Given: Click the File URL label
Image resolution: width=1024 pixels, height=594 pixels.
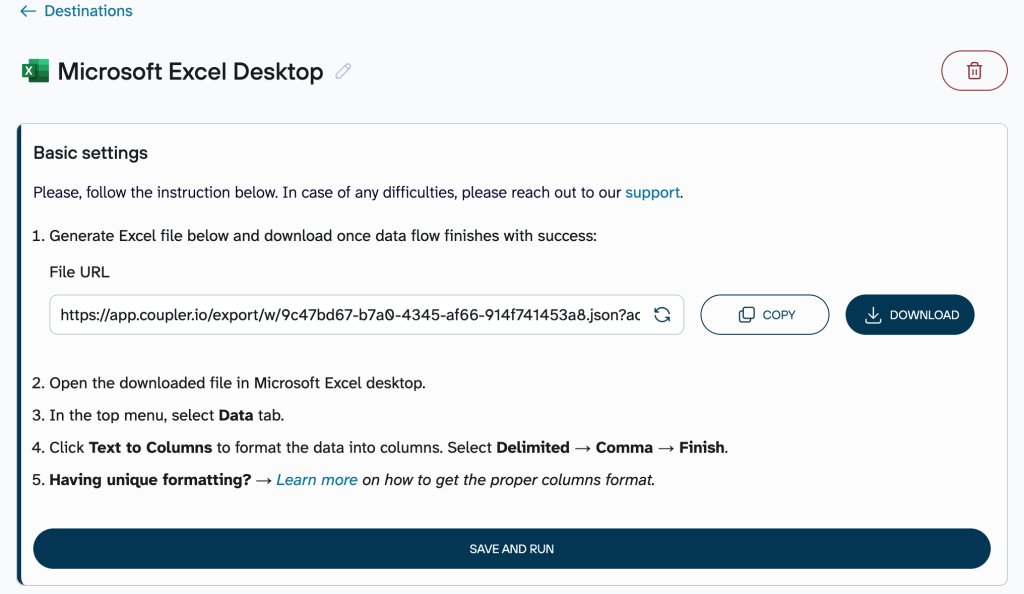Looking at the screenshot, I should [79, 272].
